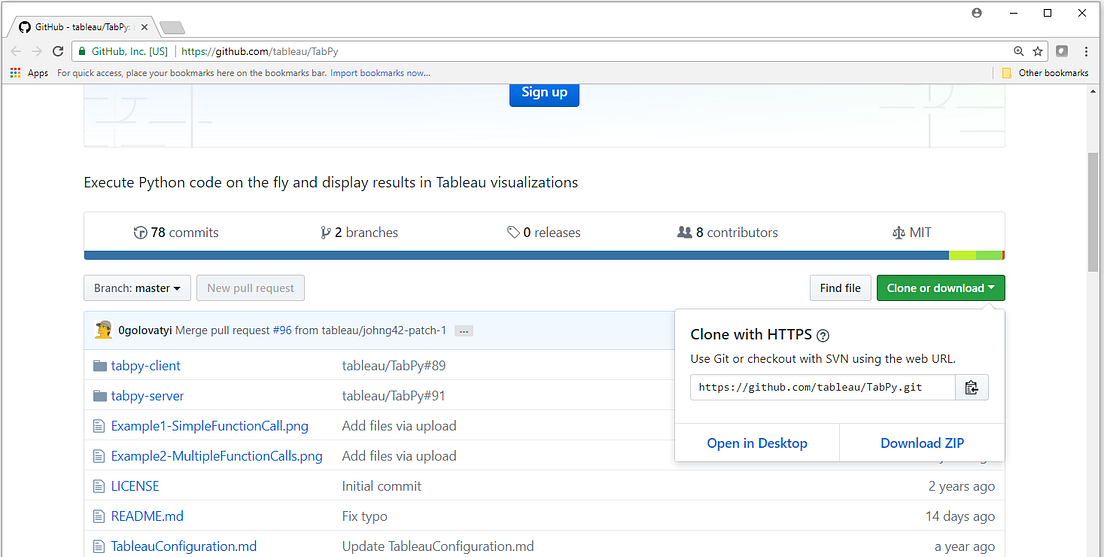
Task: Open a new browser tab
Action: coord(172,27)
